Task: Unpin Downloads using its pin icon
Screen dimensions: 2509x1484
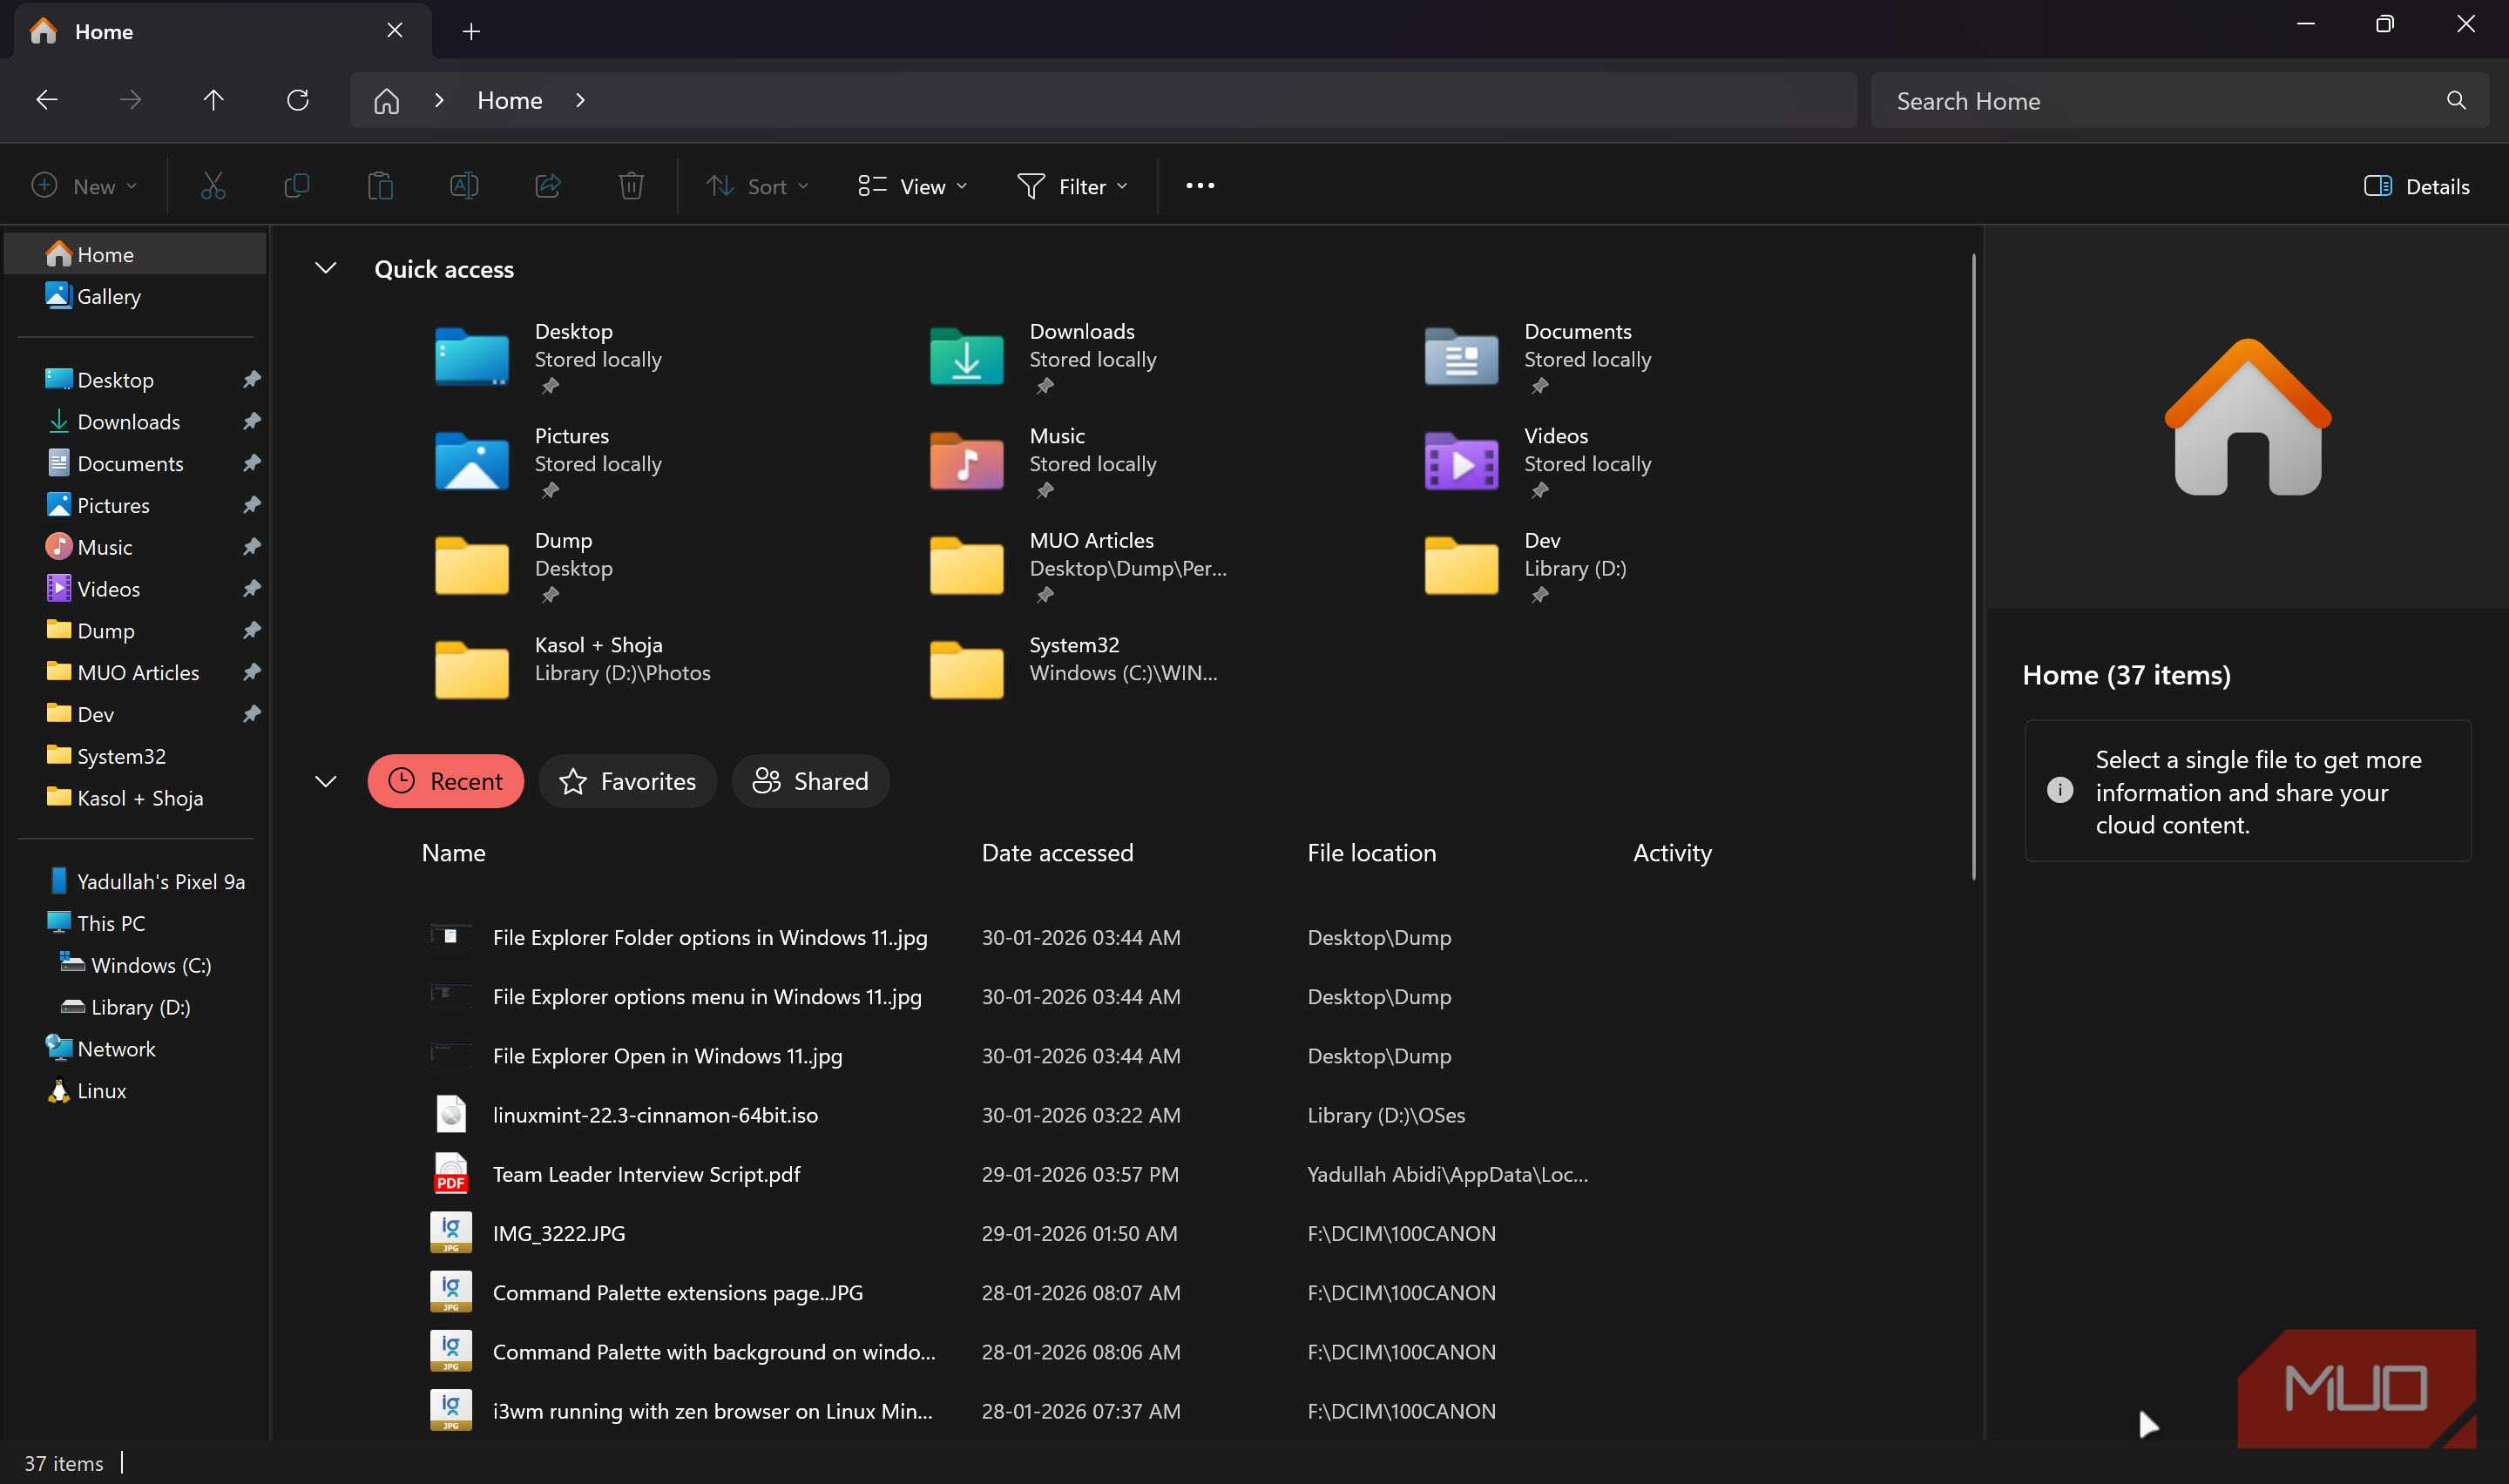Action: pyautogui.click(x=252, y=421)
